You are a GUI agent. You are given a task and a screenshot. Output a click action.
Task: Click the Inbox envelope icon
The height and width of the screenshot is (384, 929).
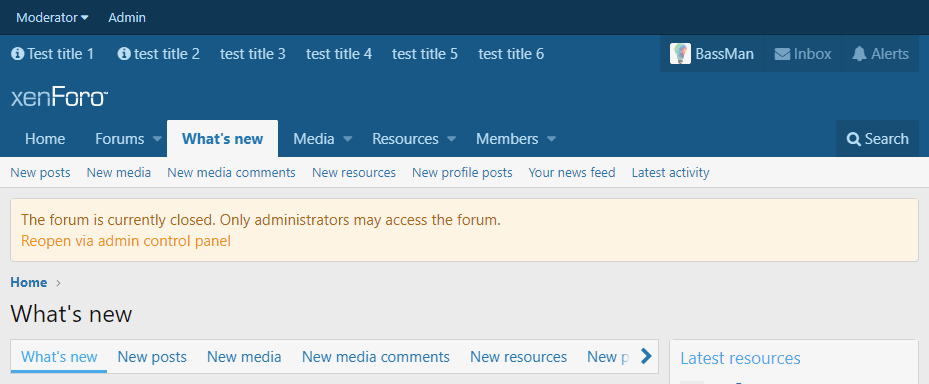pos(782,54)
